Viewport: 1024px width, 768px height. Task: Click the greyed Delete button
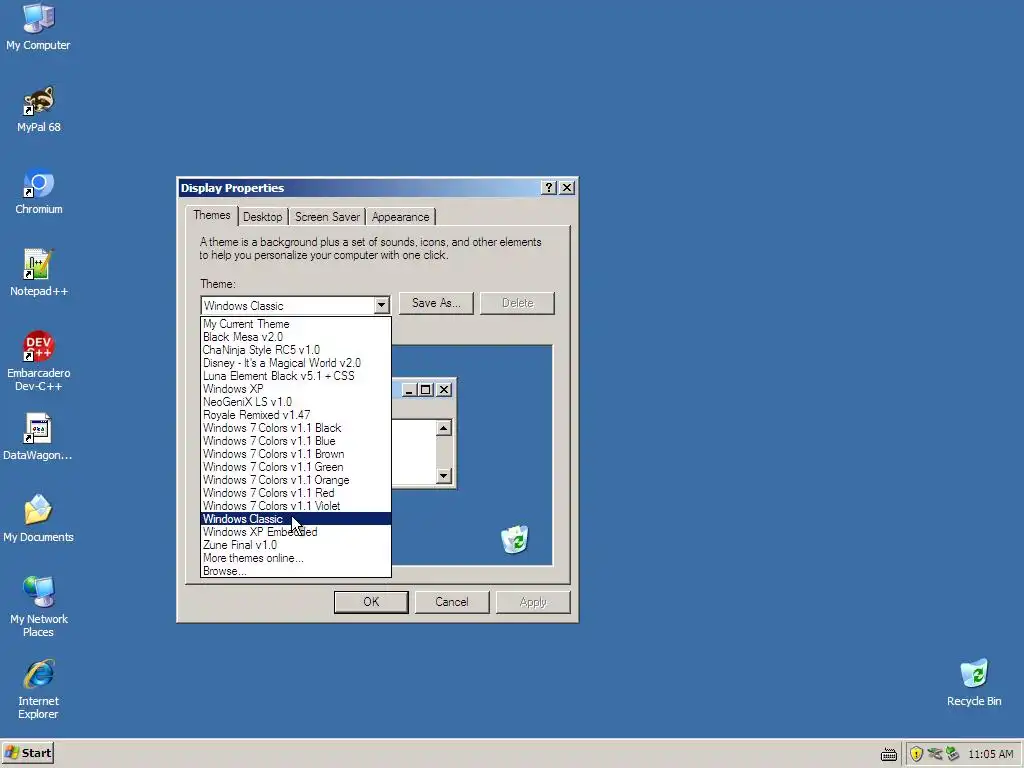click(x=517, y=303)
